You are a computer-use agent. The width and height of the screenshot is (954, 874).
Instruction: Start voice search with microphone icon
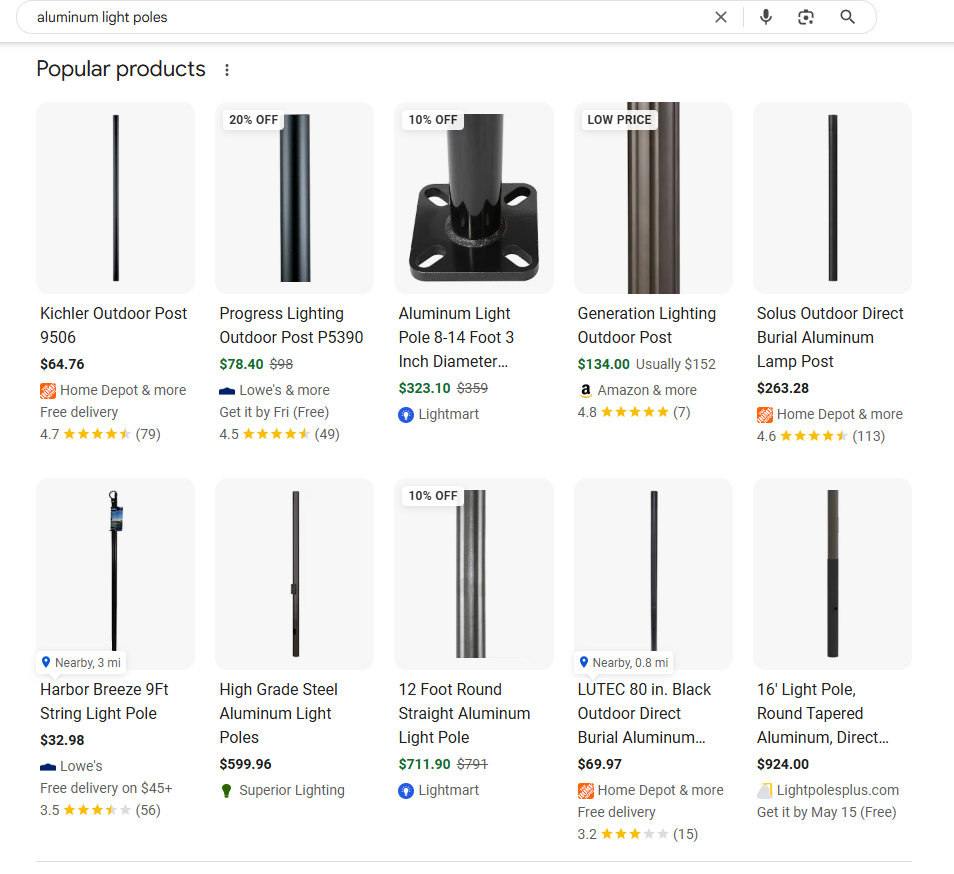pyautogui.click(x=765, y=17)
